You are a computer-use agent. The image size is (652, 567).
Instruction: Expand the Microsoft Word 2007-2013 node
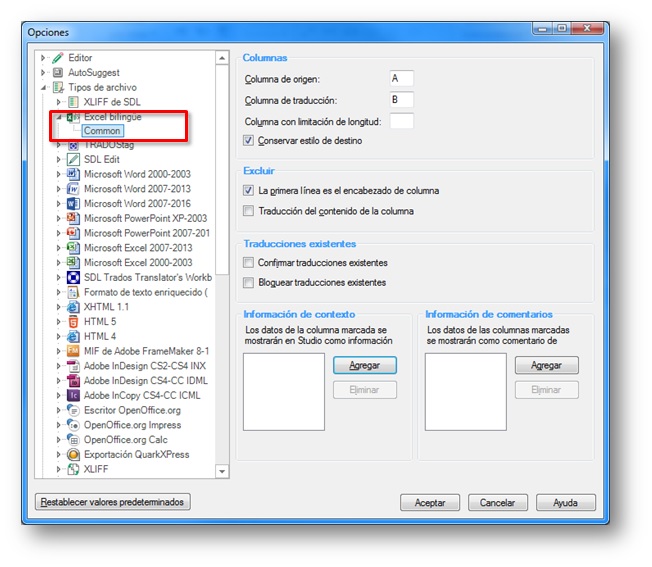click(x=58, y=189)
